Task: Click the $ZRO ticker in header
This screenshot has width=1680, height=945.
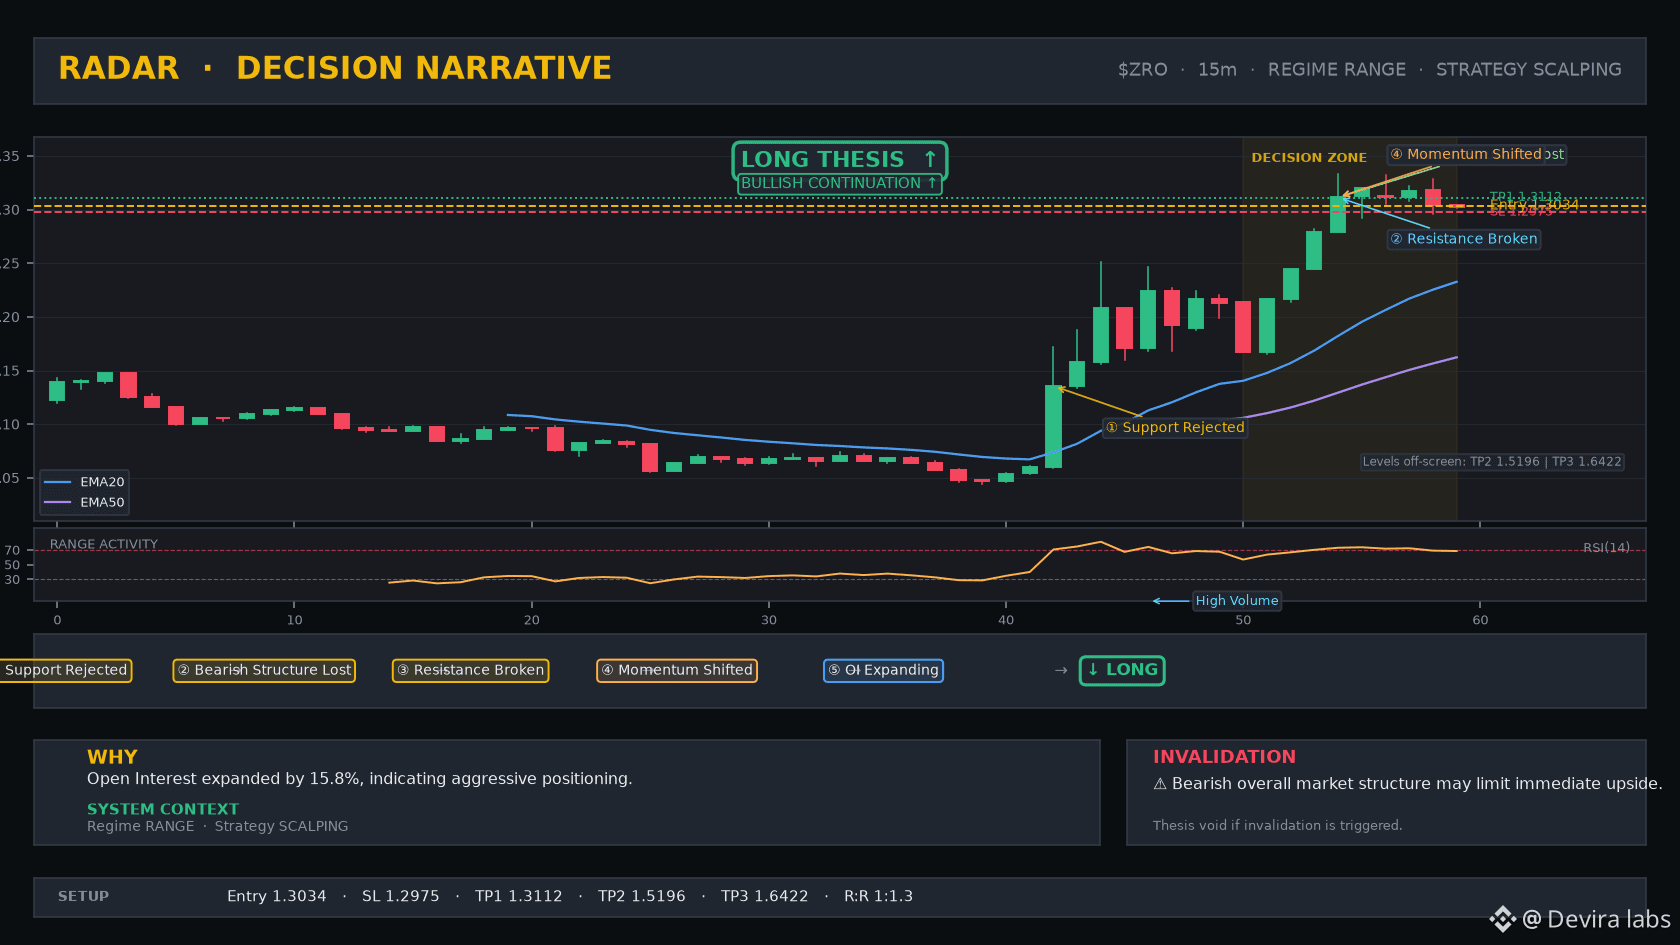Action: [1143, 70]
